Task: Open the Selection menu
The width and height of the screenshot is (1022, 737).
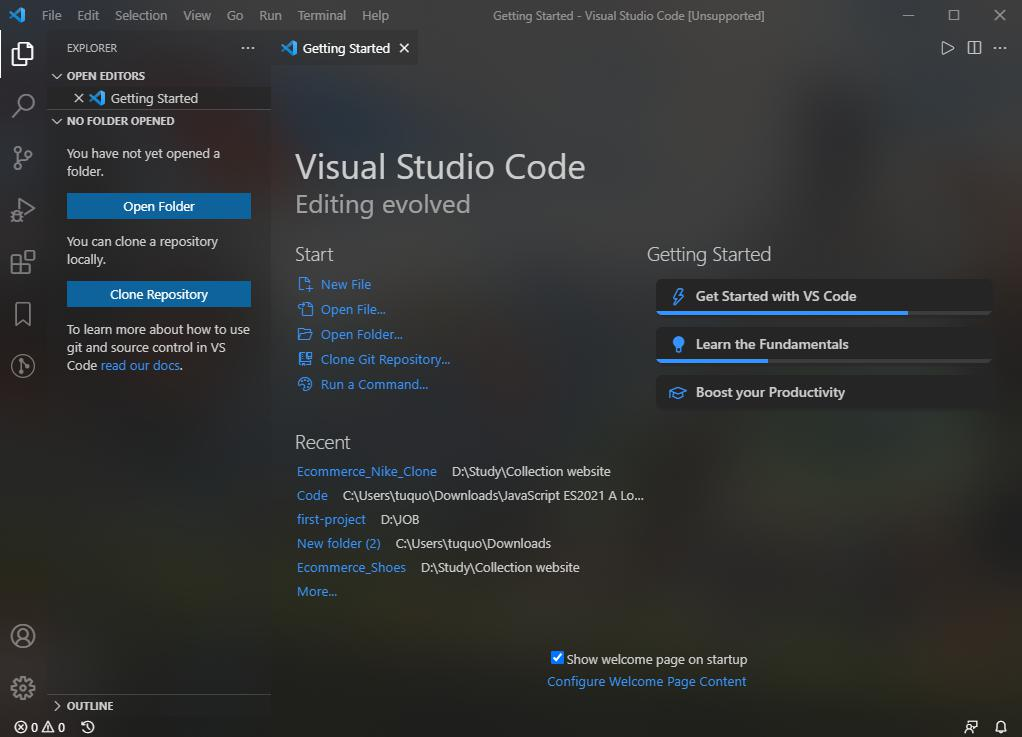Action: coord(141,16)
